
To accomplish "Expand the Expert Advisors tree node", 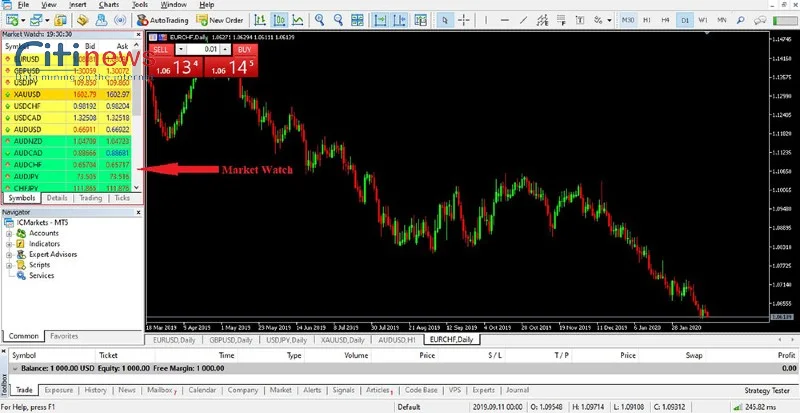I will pos(9,255).
